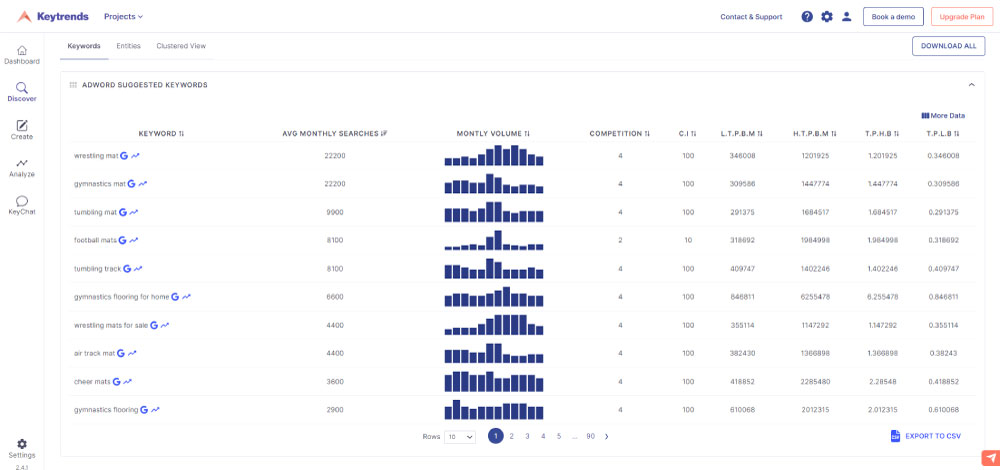This screenshot has height=470, width=1000.
Task: Switch to the Clustered View tab
Action: coord(181,47)
